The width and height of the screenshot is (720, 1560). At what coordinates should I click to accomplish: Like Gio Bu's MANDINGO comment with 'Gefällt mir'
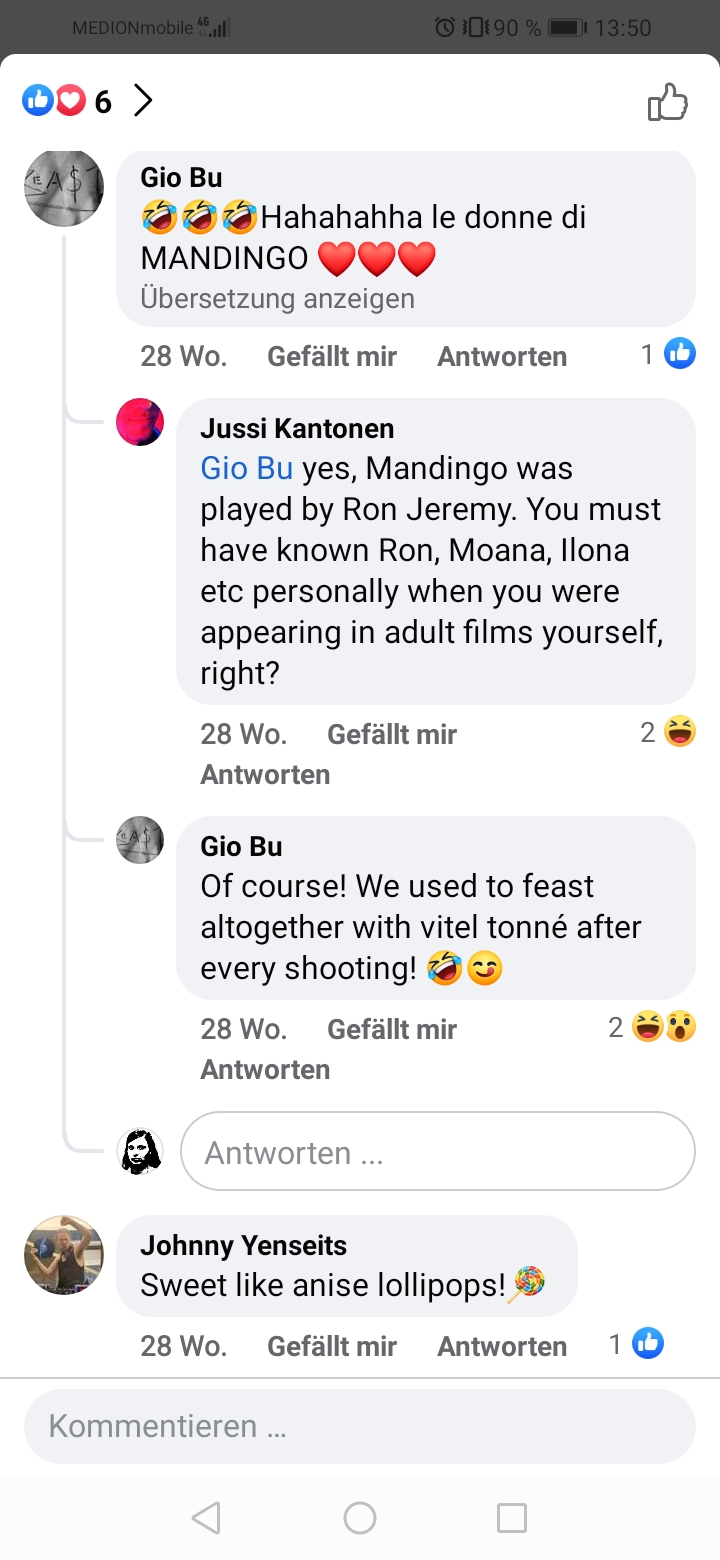[332, 356]
